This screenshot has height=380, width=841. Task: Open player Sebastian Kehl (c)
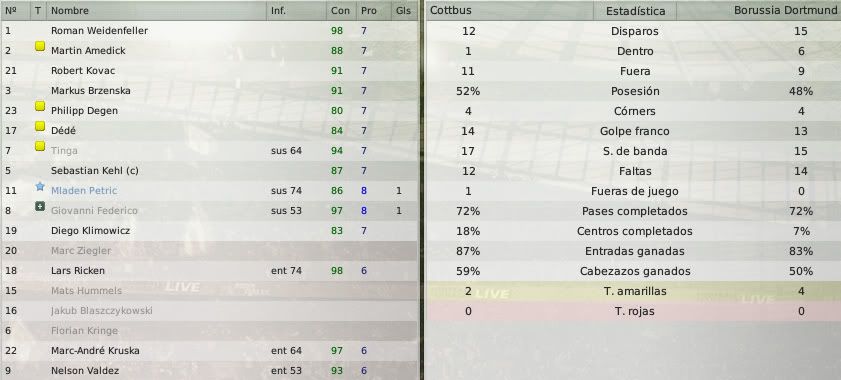pos(94,171)
